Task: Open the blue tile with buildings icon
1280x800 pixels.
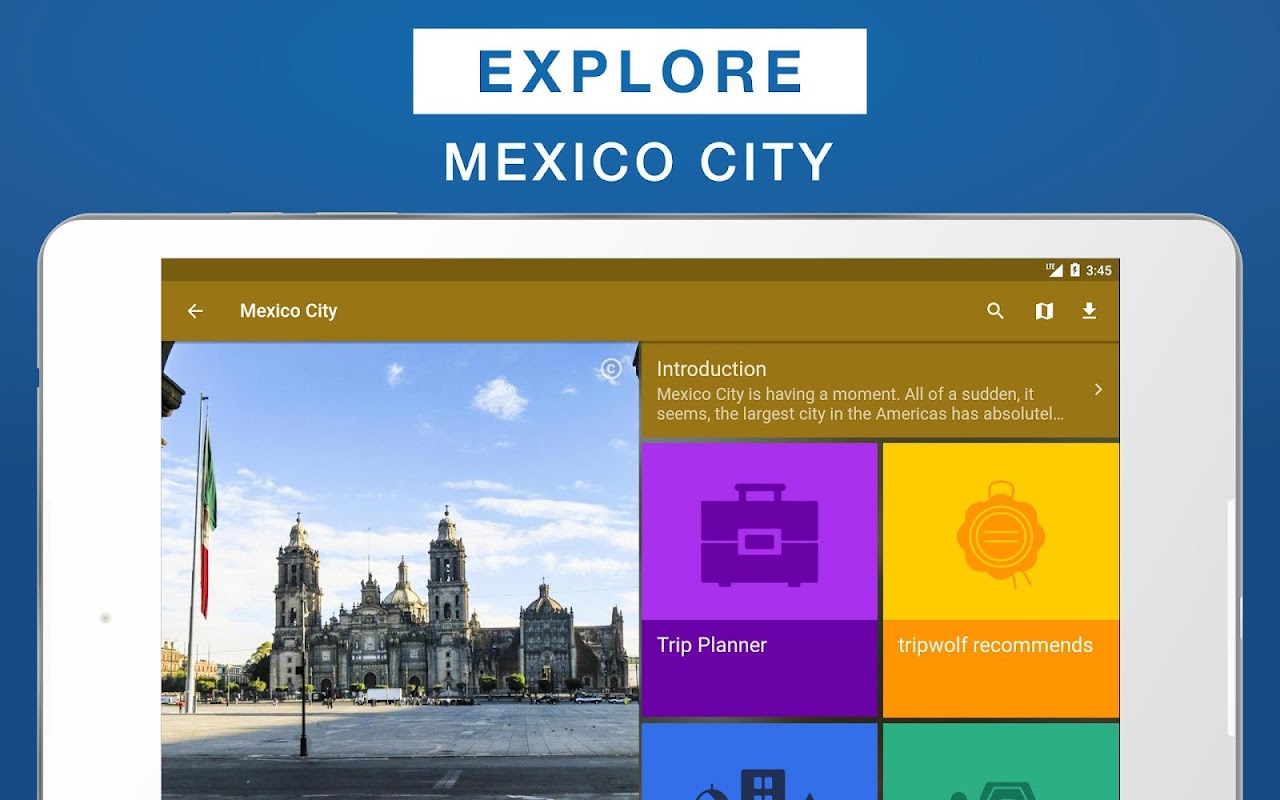Action: coord(759,761)
